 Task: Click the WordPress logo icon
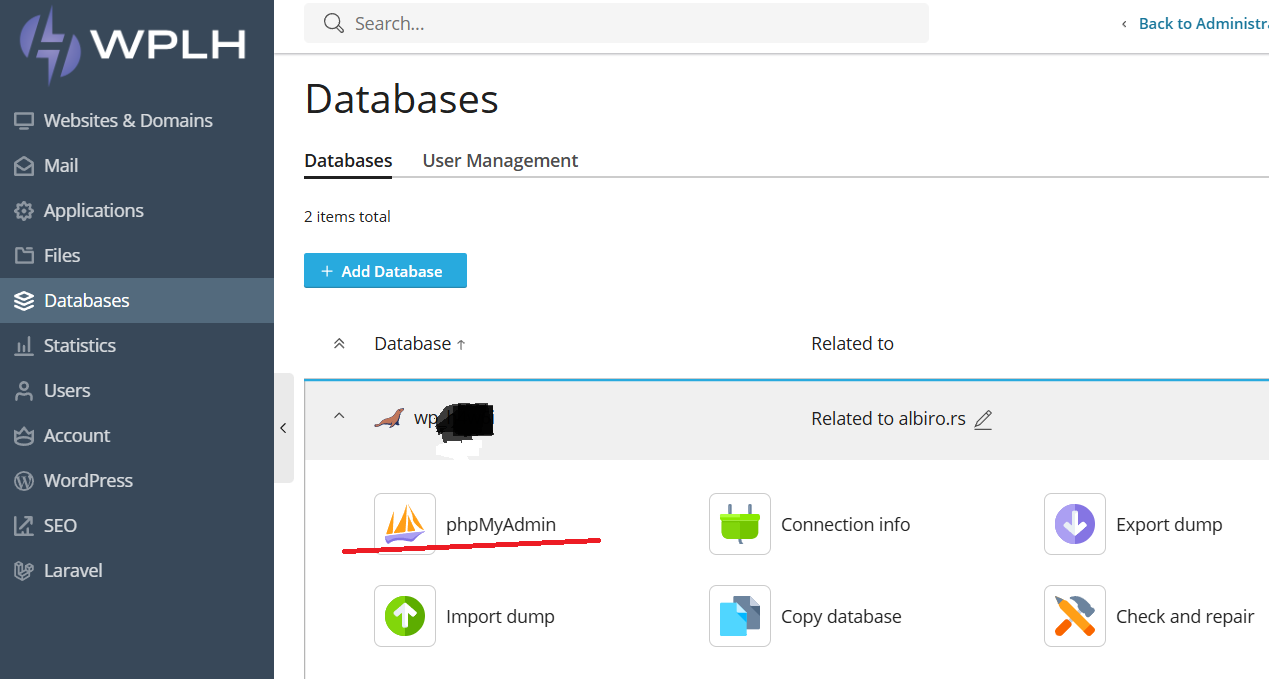pos(24,481)
